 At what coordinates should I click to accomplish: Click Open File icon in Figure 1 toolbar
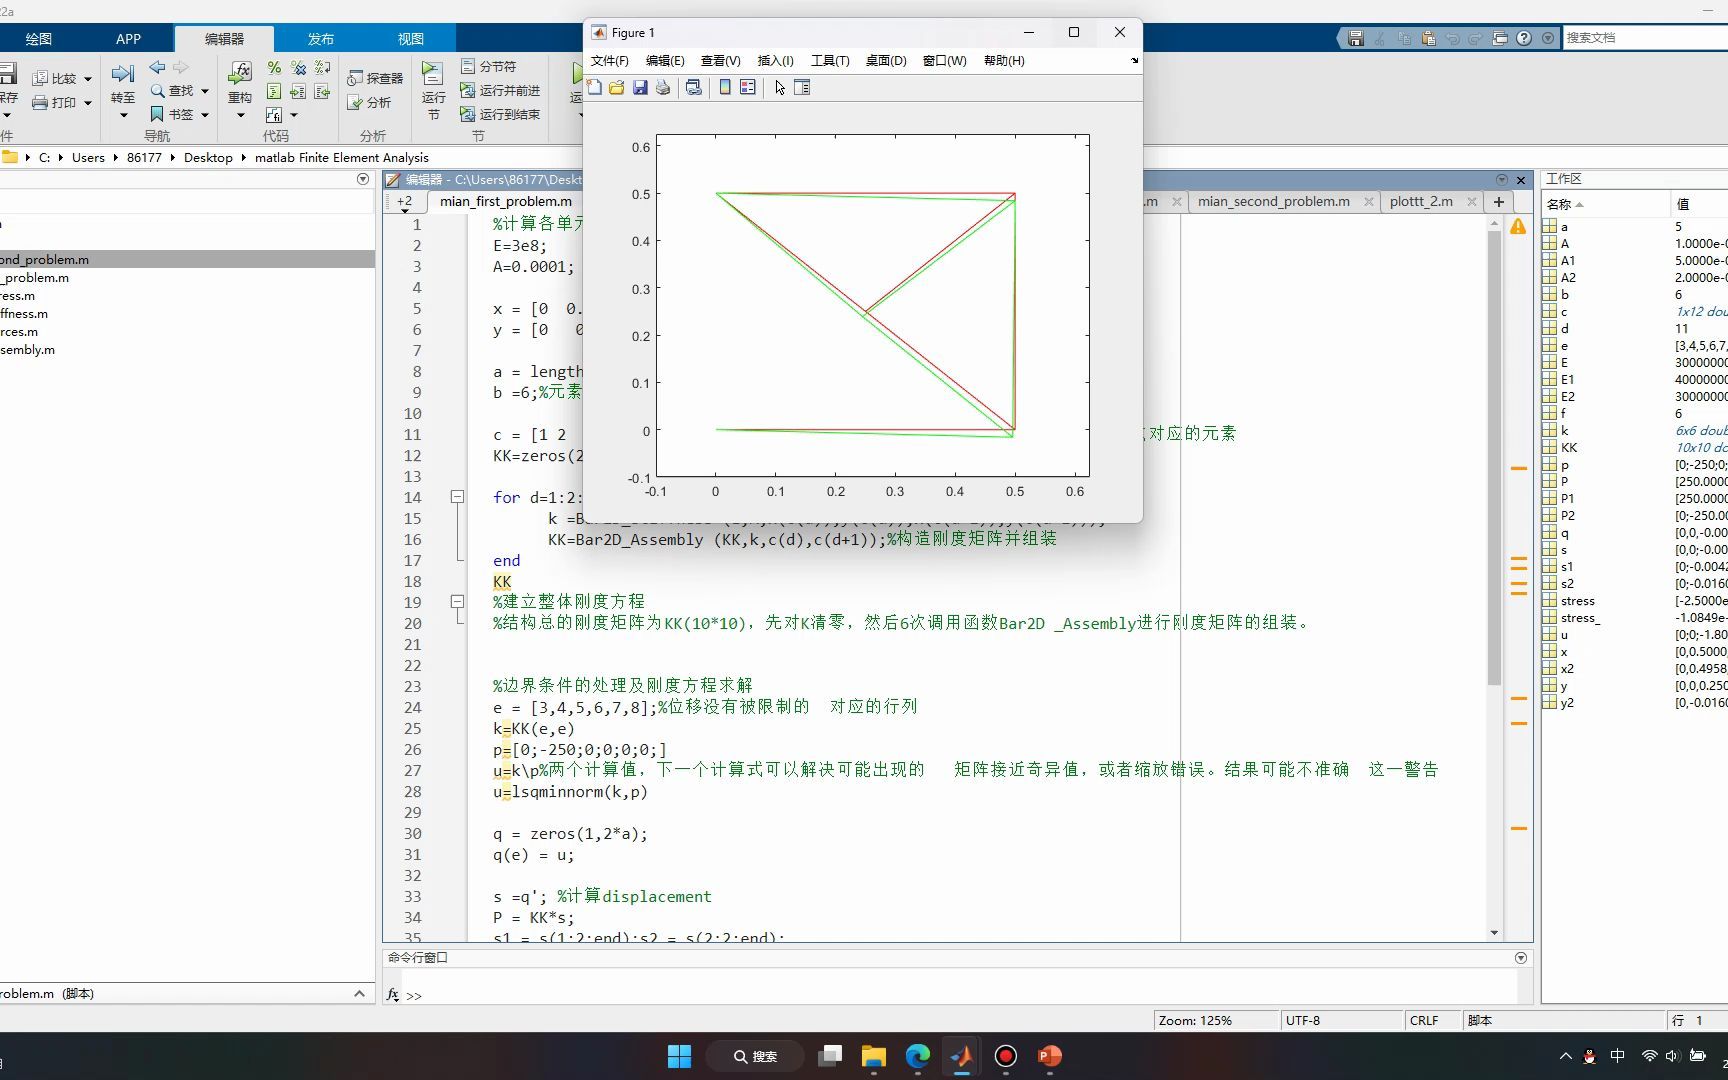(x=617, y=88)
